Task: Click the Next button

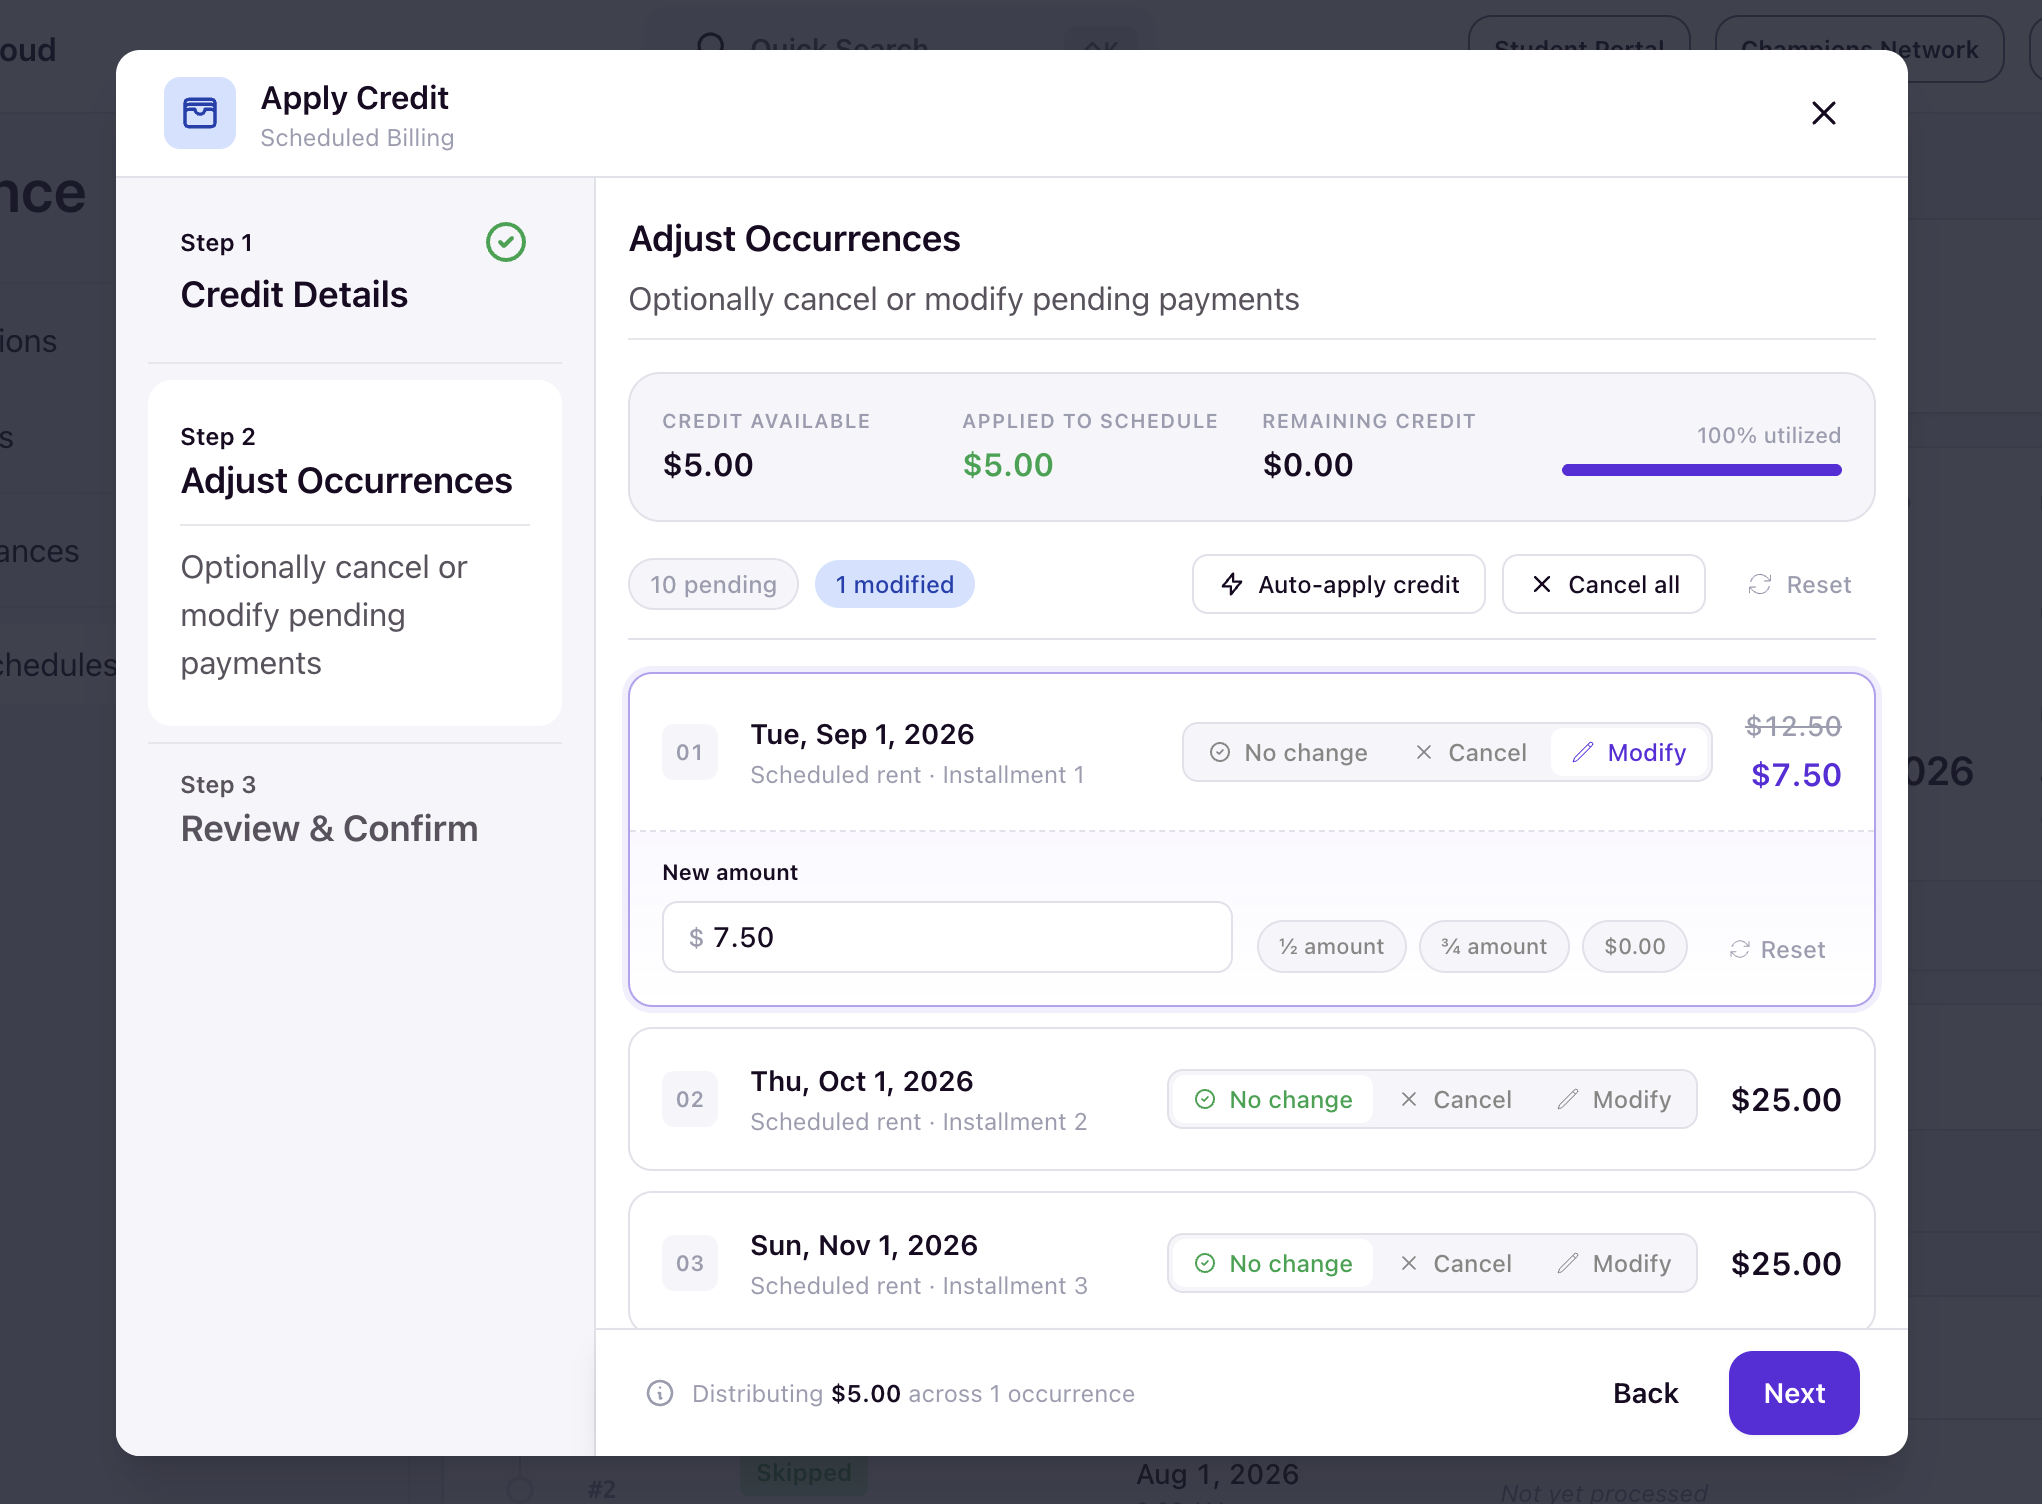Action: coord(1794,1393)
